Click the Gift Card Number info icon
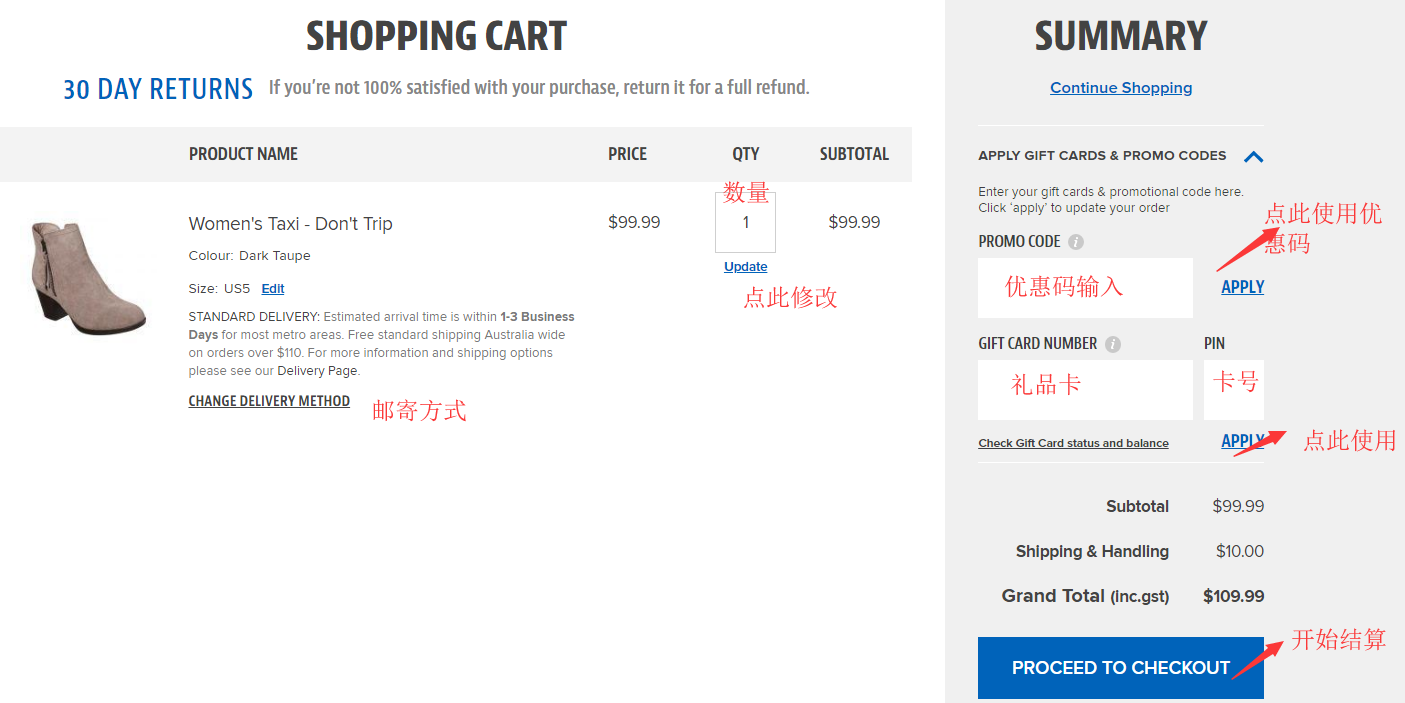 coord(1113,344)
